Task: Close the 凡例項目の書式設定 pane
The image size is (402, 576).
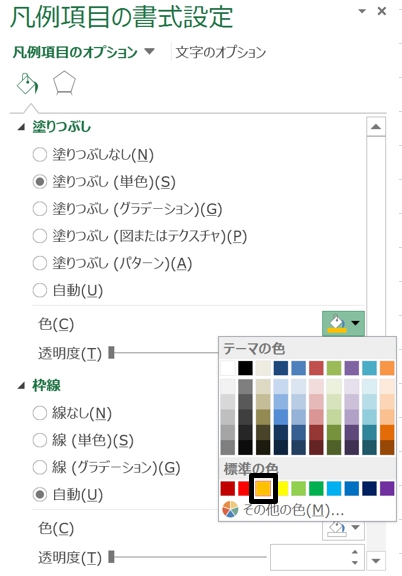Action: click(382, 11)
